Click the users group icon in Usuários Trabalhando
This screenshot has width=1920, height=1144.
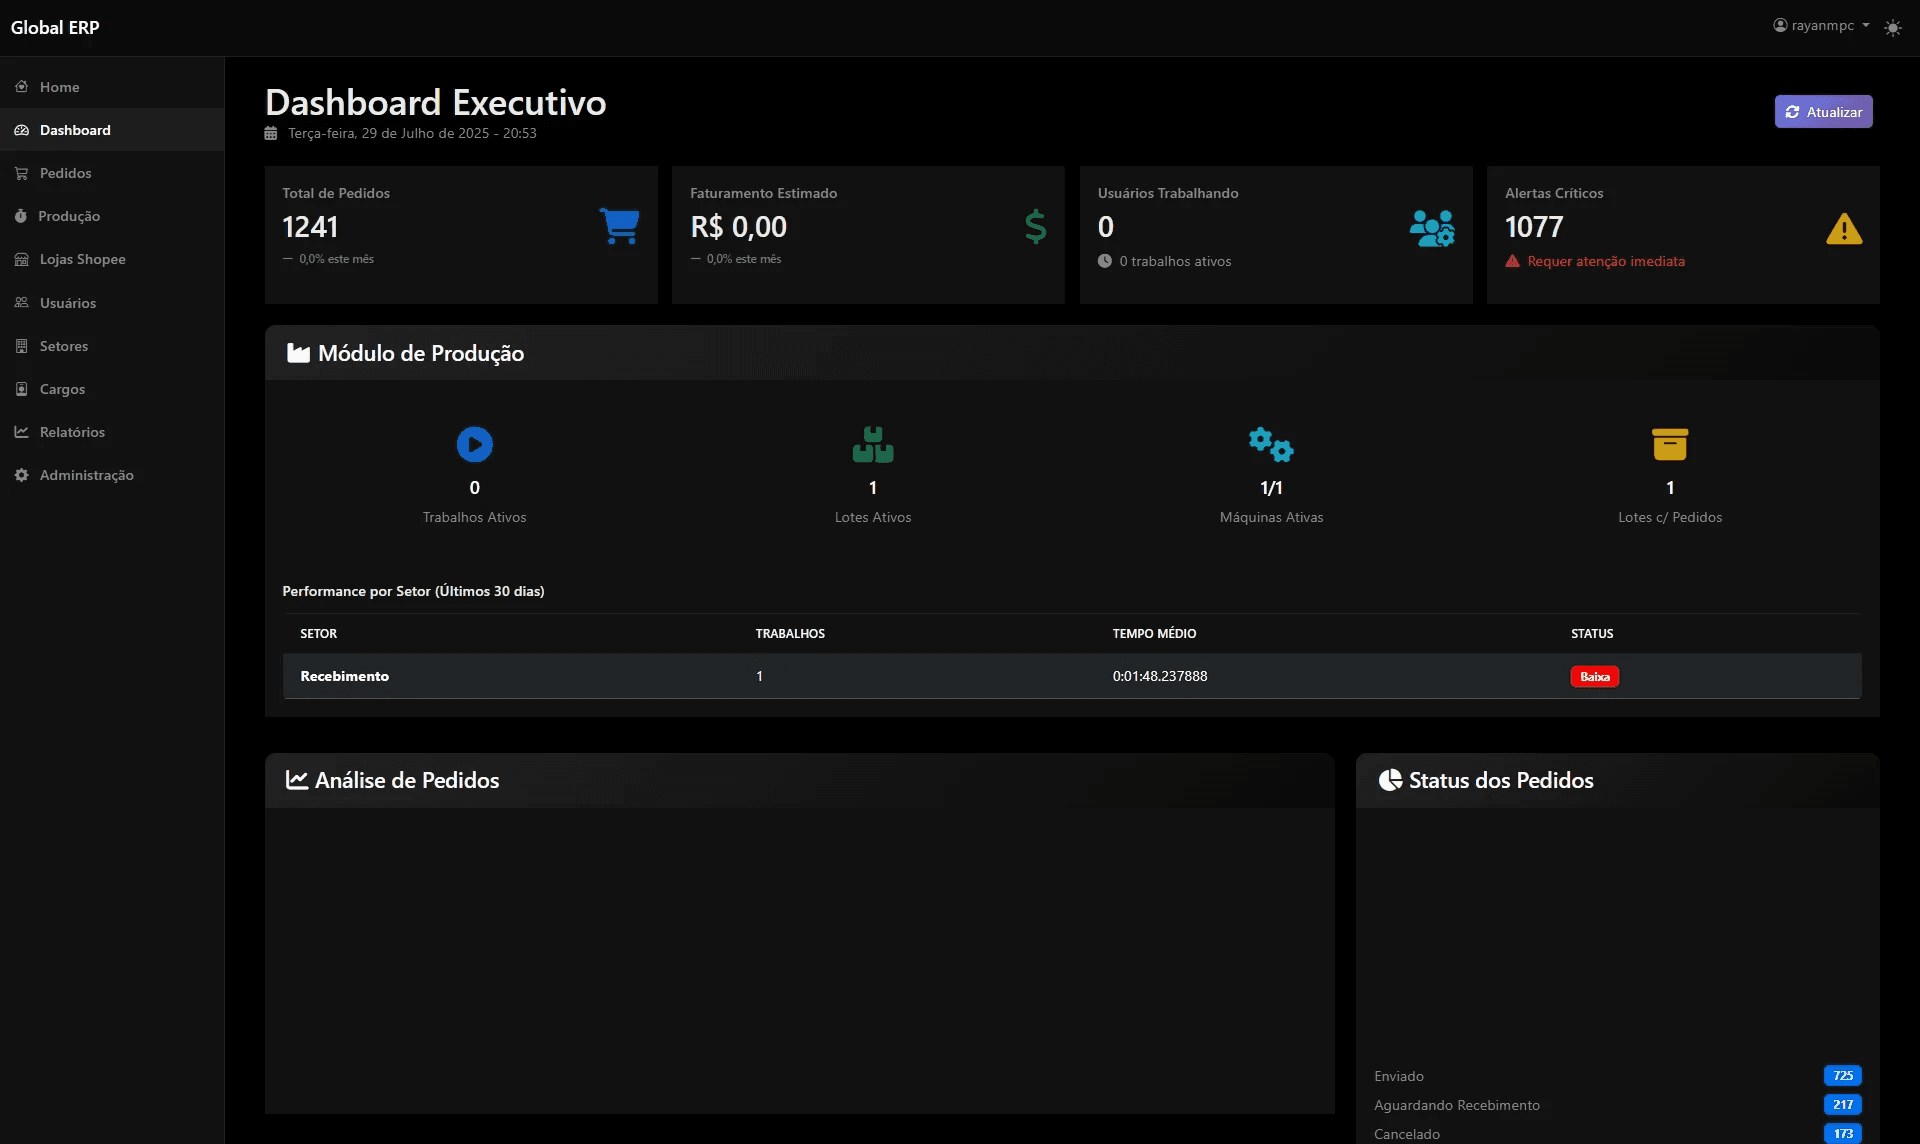1431,228
